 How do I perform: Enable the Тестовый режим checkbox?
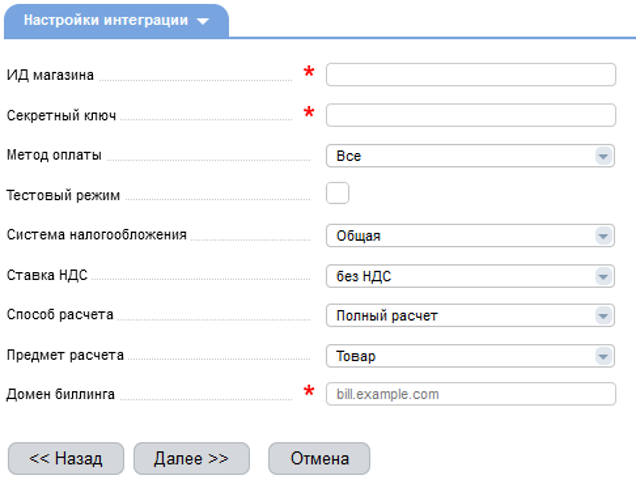click(x=338, y=194)
